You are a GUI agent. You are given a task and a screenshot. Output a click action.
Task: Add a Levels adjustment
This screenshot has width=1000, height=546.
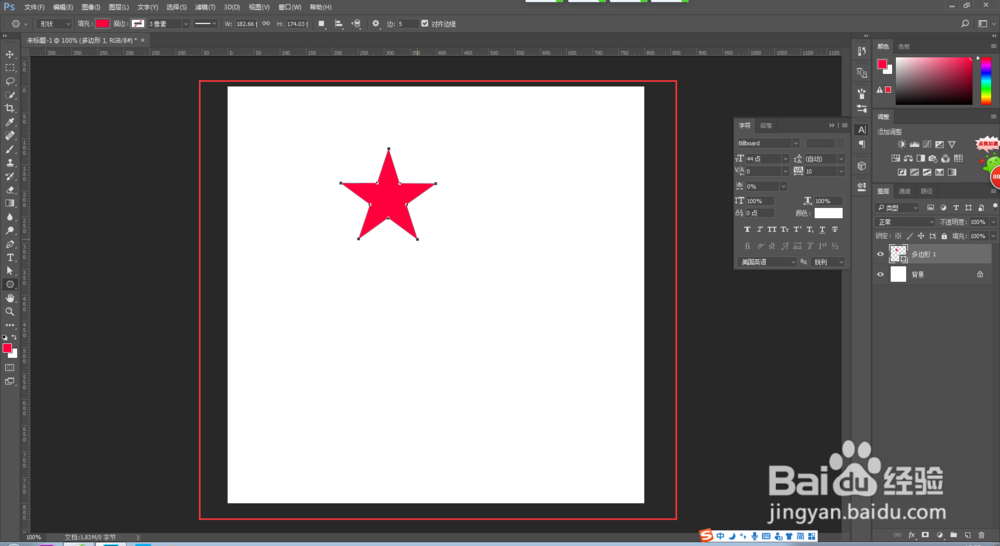[x=914, y=144]
